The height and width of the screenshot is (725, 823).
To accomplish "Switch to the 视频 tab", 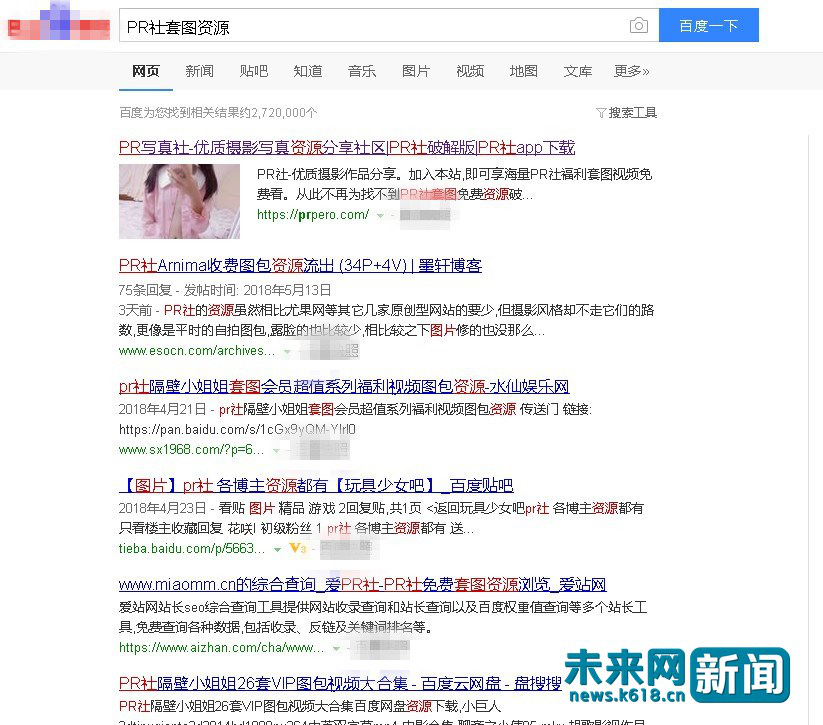I will click(470, 71).
